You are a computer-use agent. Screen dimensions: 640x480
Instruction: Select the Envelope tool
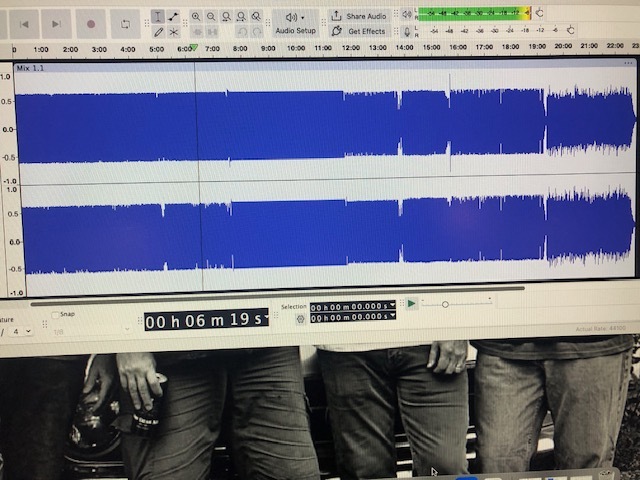click(174, 17)
